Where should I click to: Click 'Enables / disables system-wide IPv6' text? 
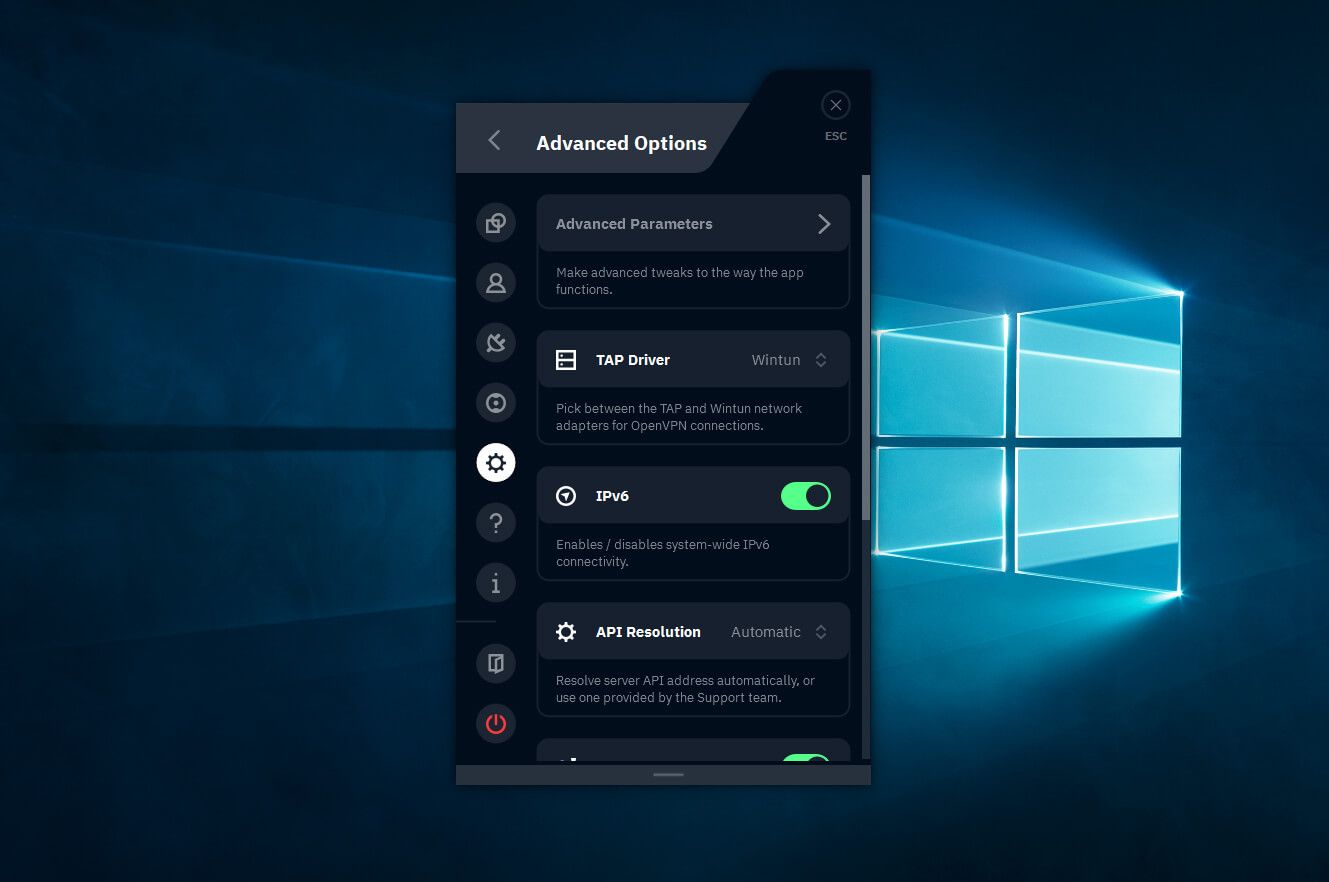[663, 553]
